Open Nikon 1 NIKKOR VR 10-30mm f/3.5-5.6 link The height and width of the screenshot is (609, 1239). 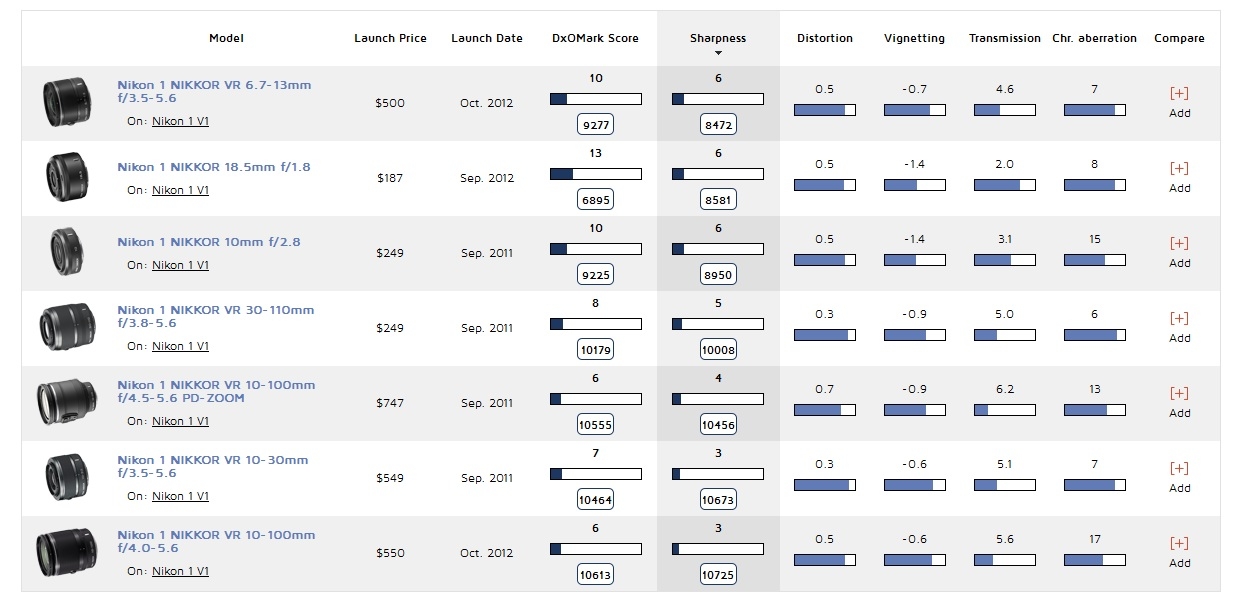coord(213,466)
